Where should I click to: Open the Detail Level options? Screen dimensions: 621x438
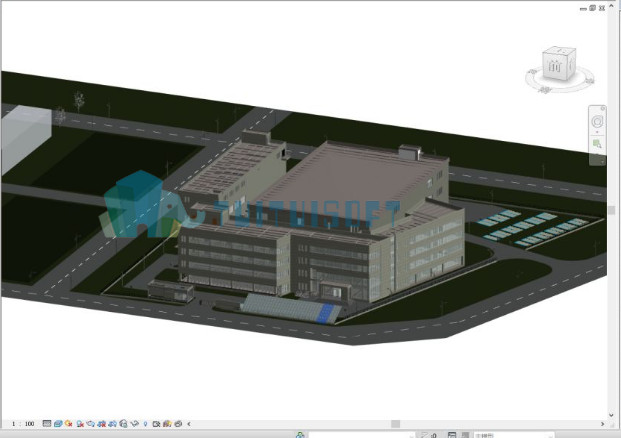pos(47,424)
